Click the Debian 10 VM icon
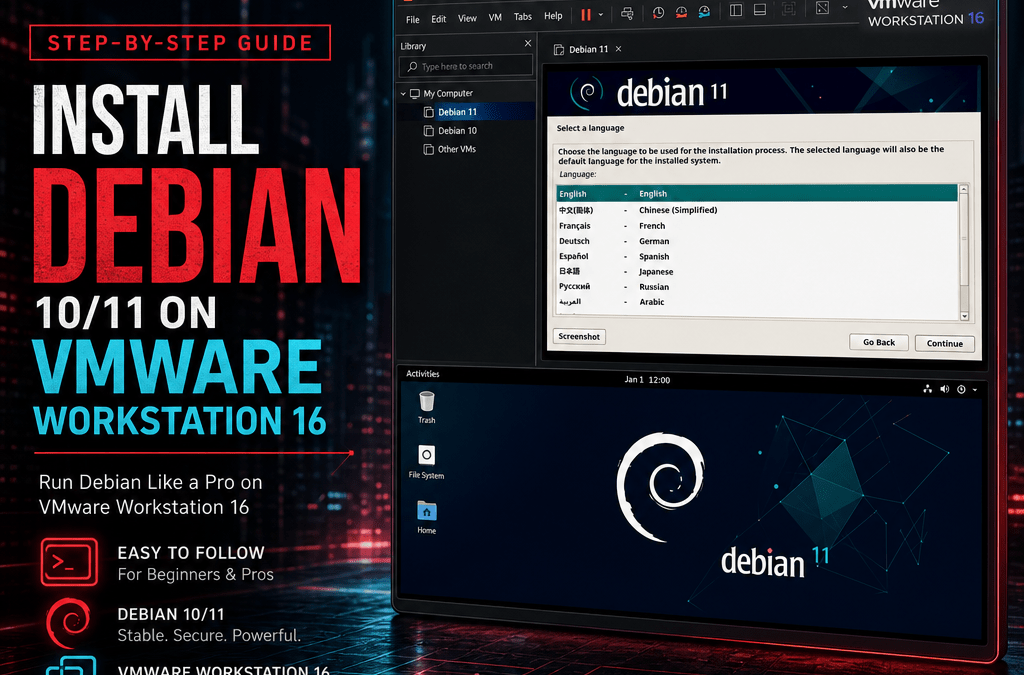This screenshot has height=675, width=1024. [428, 131]
